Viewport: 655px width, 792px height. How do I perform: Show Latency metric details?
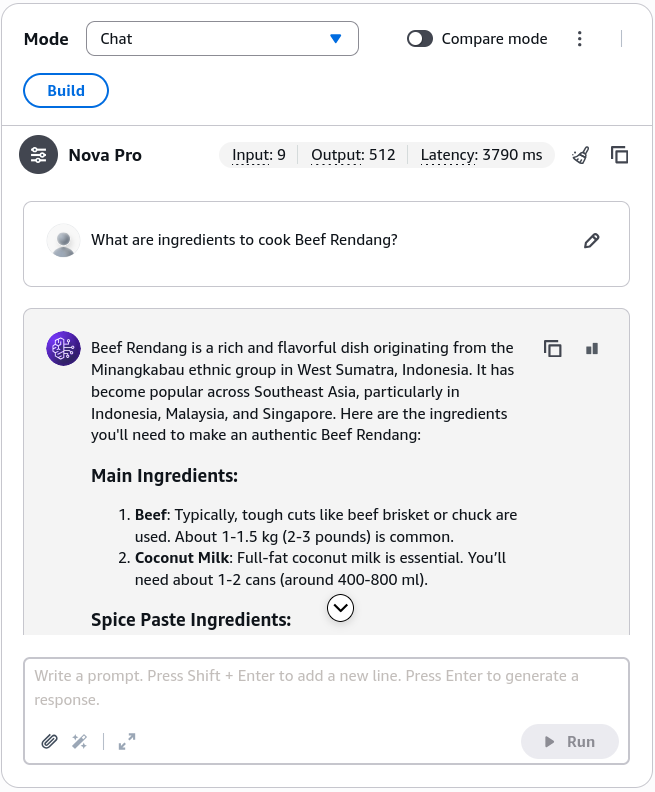(481, 155)
